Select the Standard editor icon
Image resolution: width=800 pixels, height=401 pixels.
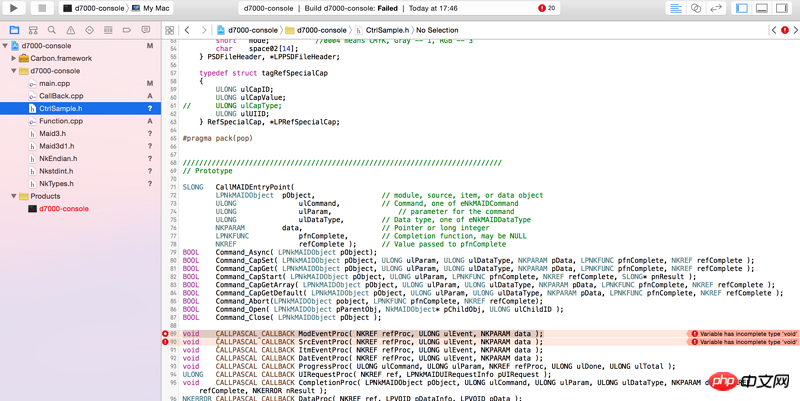(676, 8)
